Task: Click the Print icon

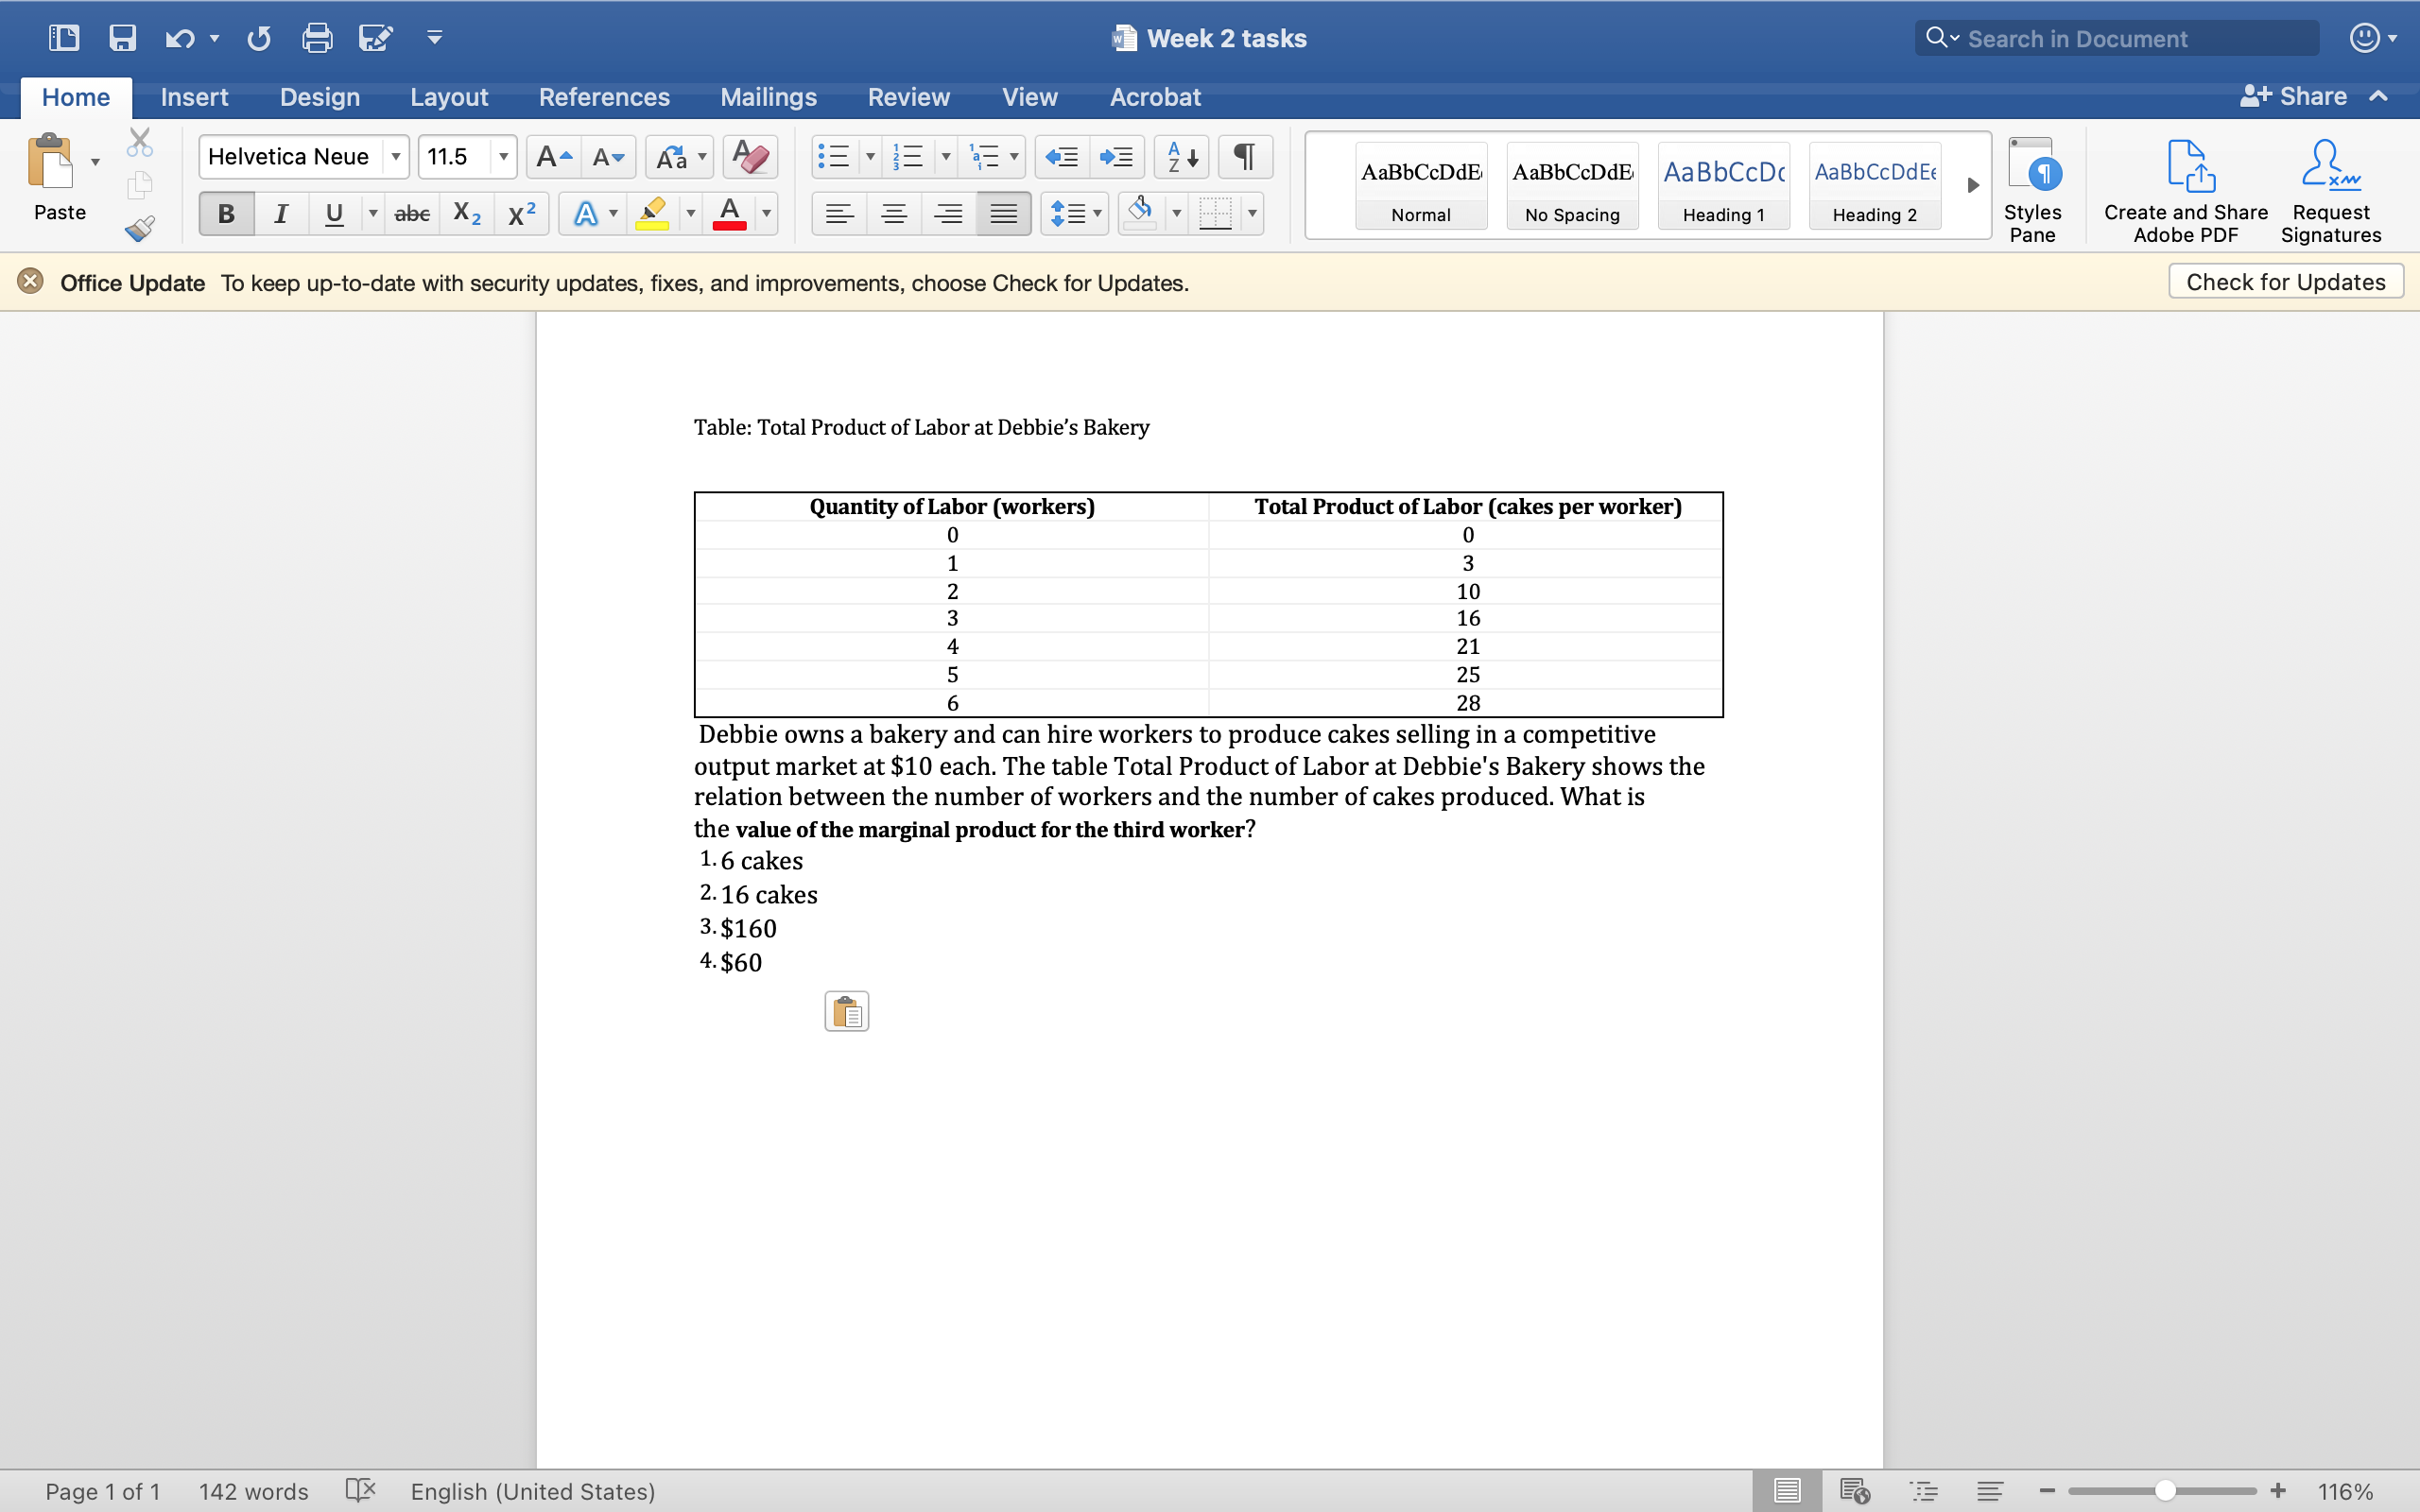Action: [318, 37]
